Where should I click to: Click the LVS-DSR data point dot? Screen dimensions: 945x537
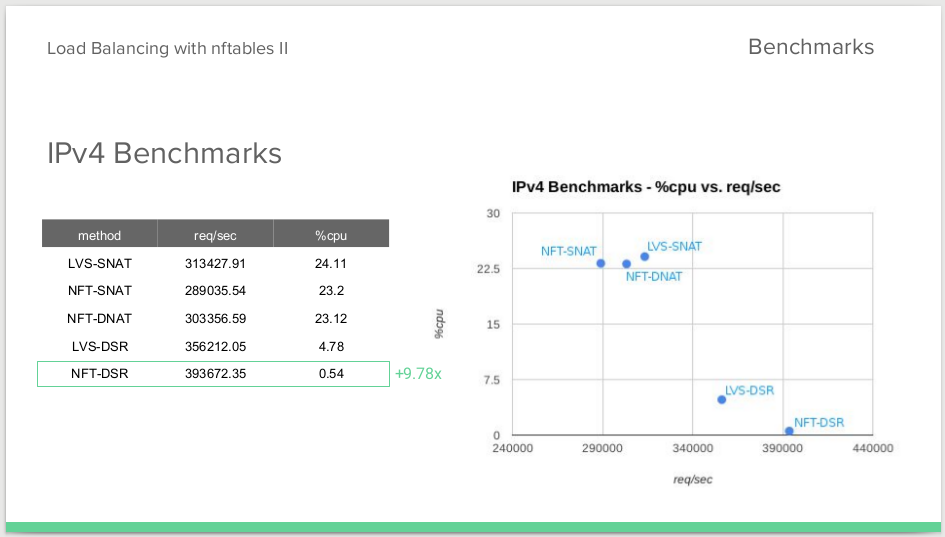pos(721,400)
